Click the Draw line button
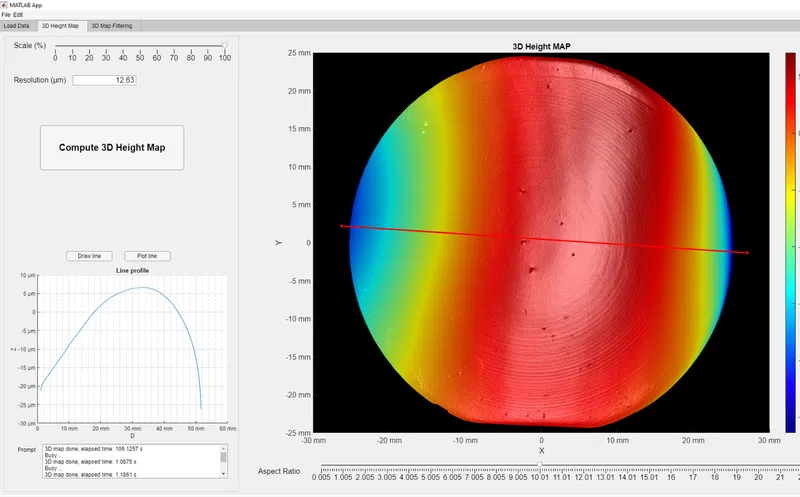800x497 pixels. tap(89, 256)
